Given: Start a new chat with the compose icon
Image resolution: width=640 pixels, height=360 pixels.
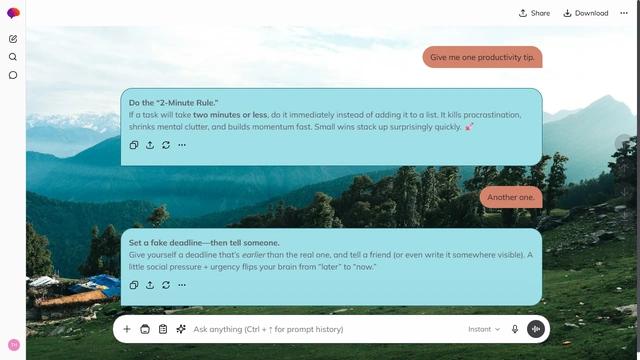Looking at the screenshot, I should click(x=13, y=39).
